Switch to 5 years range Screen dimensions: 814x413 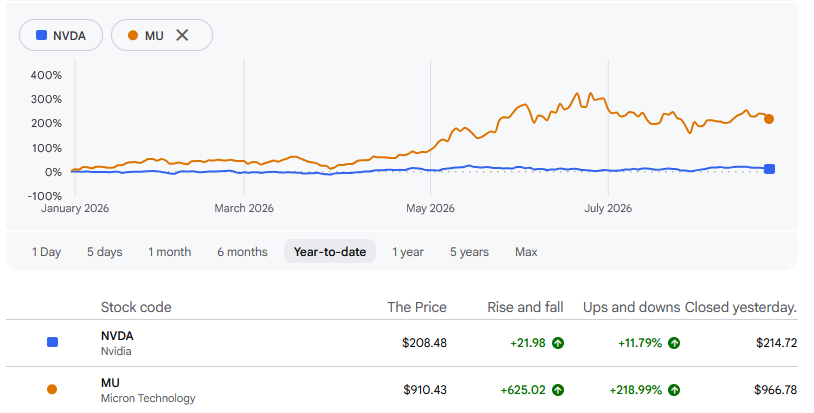coord(469,252)
